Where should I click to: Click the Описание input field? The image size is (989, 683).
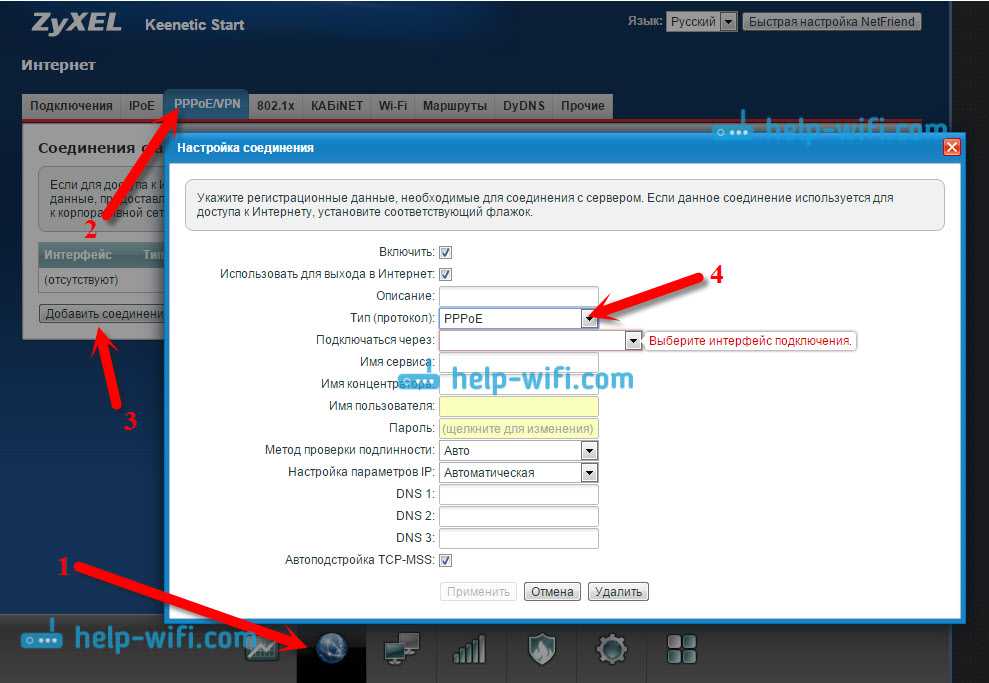(518, 296)
